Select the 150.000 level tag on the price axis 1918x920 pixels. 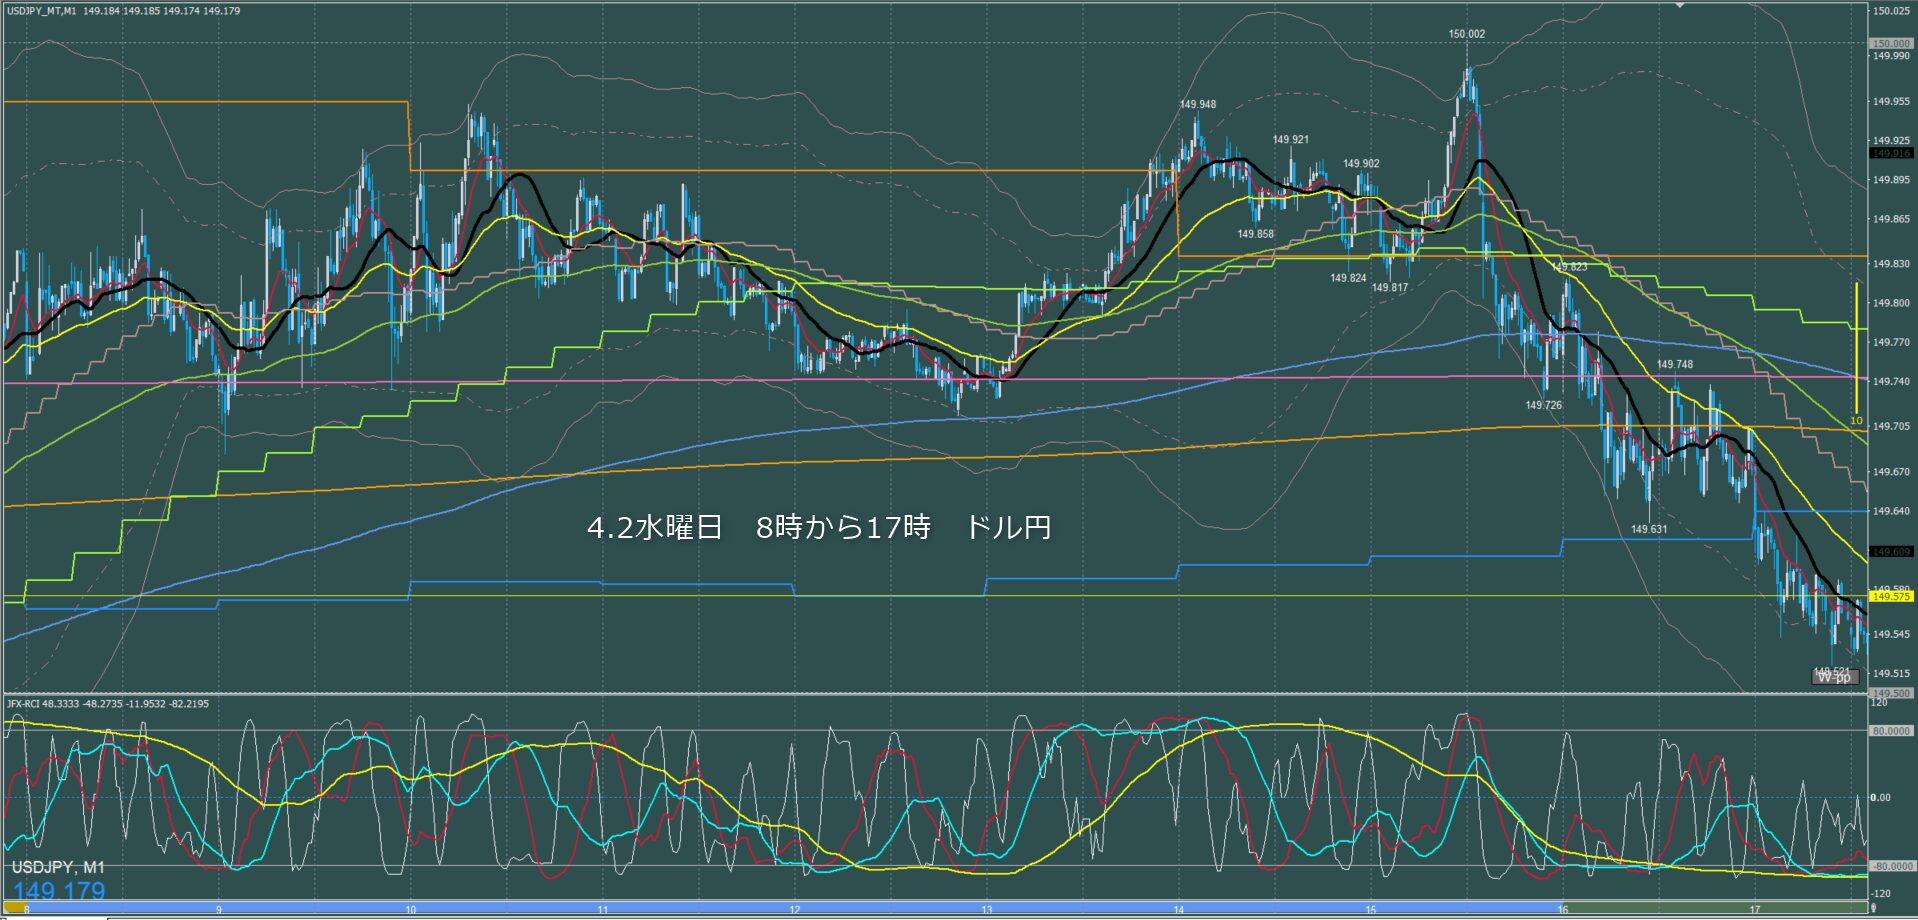[1891, 44]
